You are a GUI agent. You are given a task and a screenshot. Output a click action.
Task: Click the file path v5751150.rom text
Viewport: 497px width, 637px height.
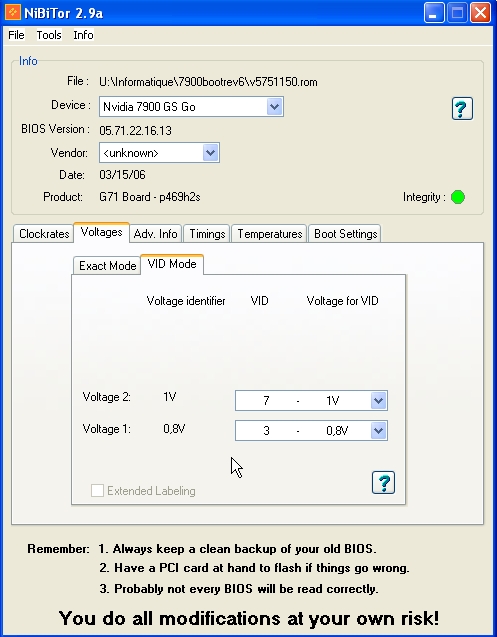pos(208,82)
